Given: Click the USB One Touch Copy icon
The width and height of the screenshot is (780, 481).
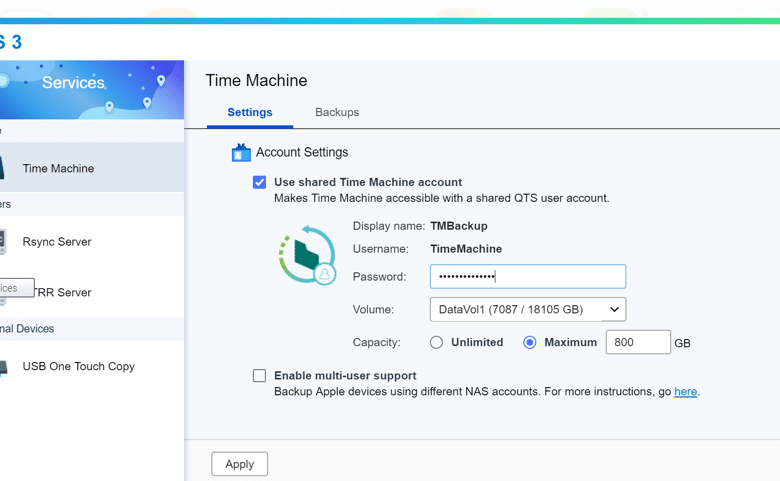Looking at the screenshot, I should point(3,368).
